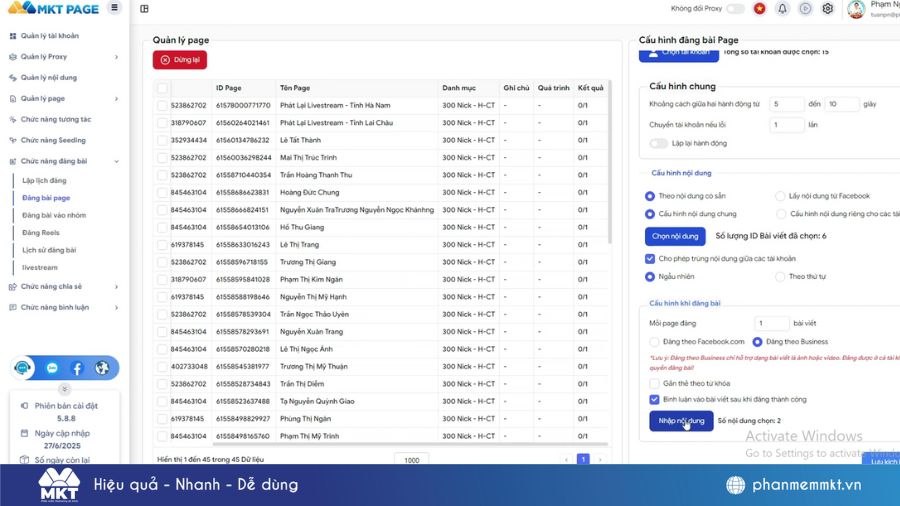900x506 pixels.
Task: Click the red Dừng lại button
Action: click(180, 60)
